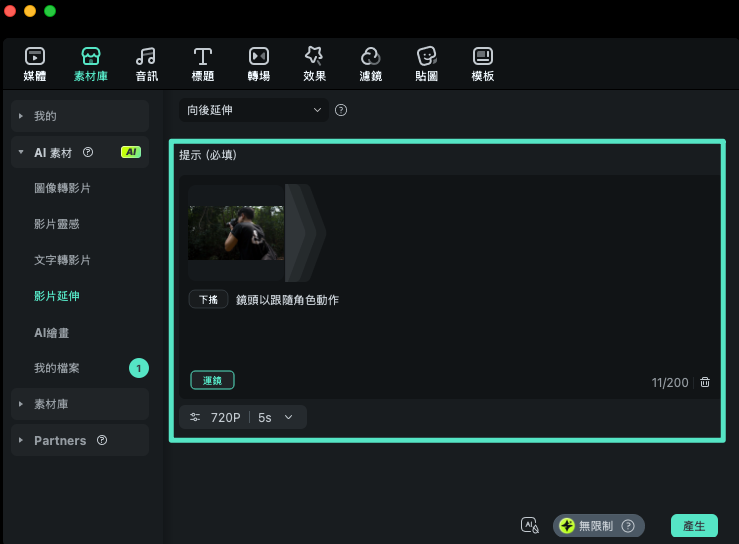739x544 pixels.
Task: Open the 轉場 transitions tab
Action: (259, 64)
